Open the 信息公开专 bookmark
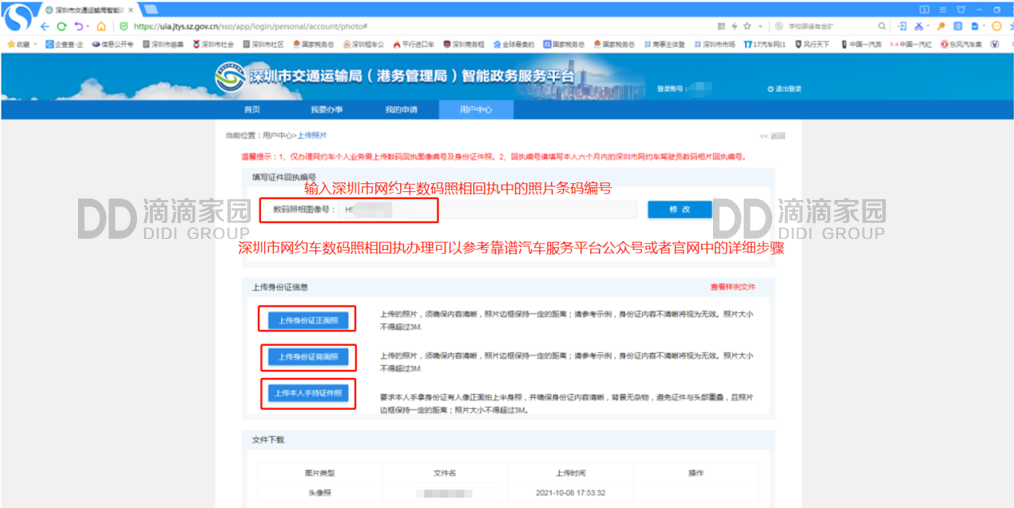 click(x=113, y=44)
